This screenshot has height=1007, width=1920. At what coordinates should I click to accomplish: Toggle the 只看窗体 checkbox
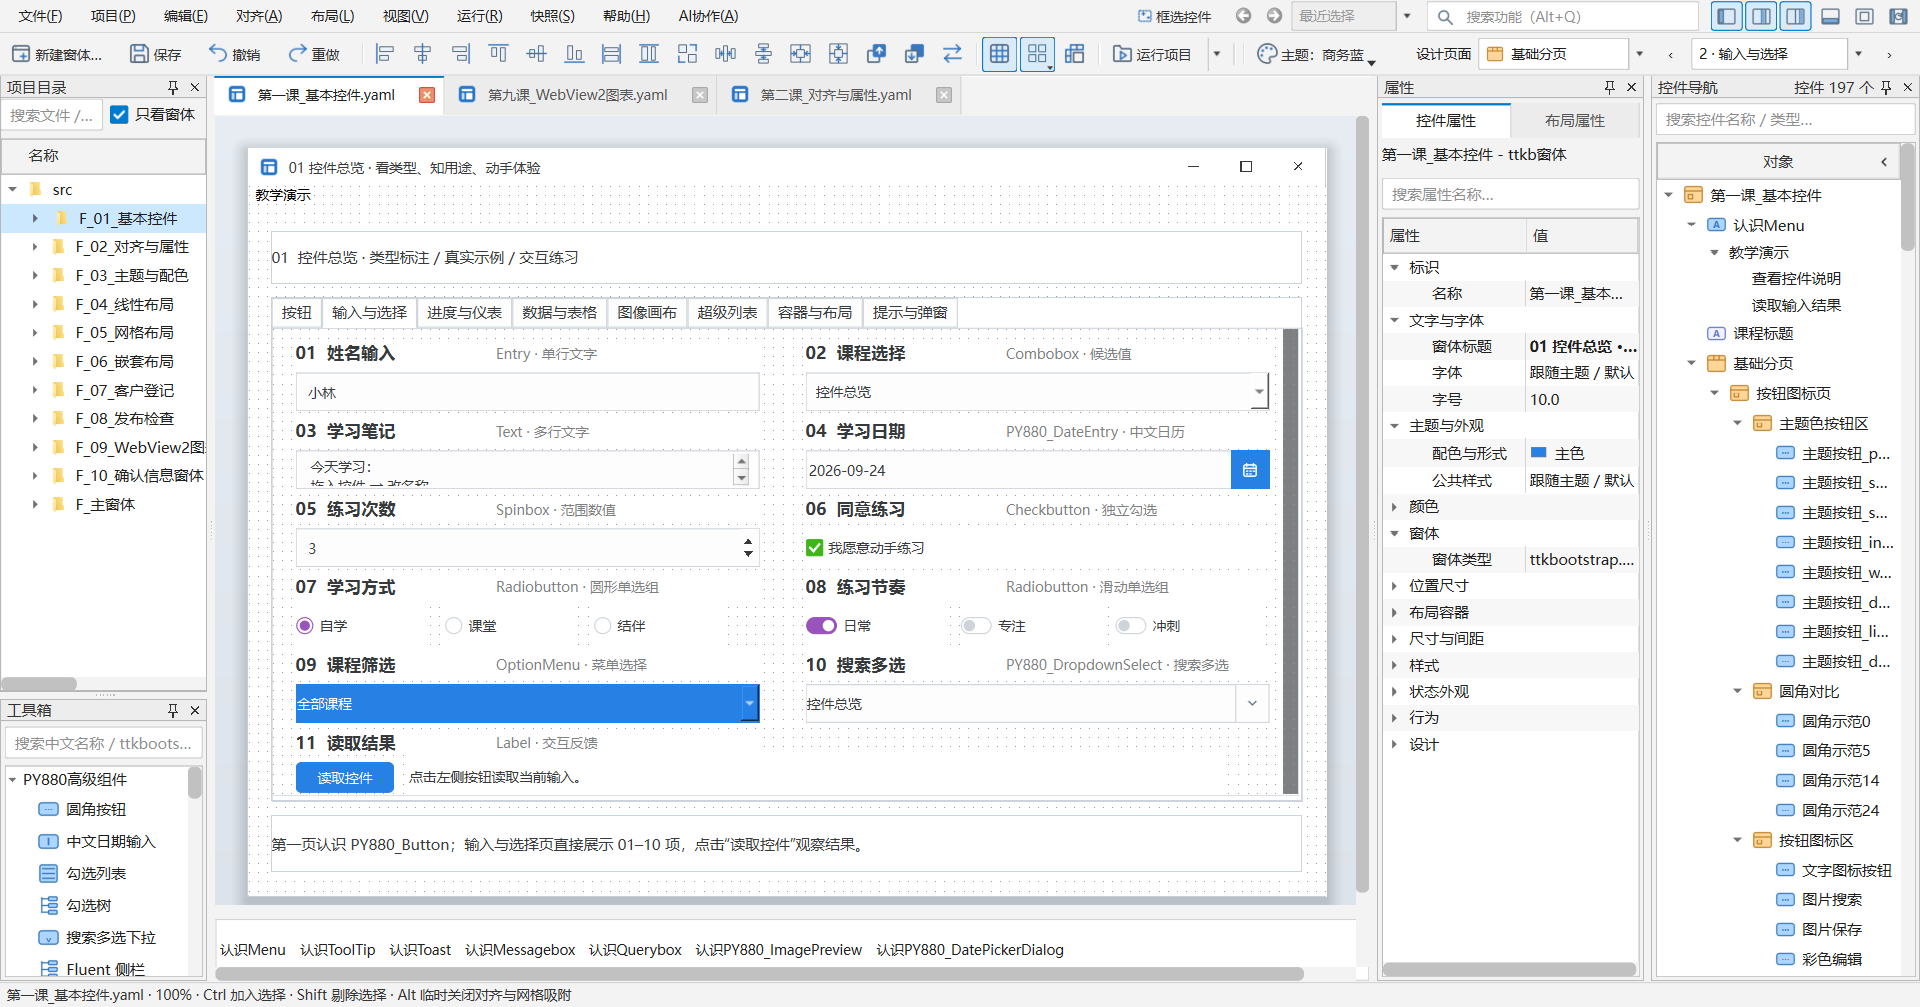point(119,115)
